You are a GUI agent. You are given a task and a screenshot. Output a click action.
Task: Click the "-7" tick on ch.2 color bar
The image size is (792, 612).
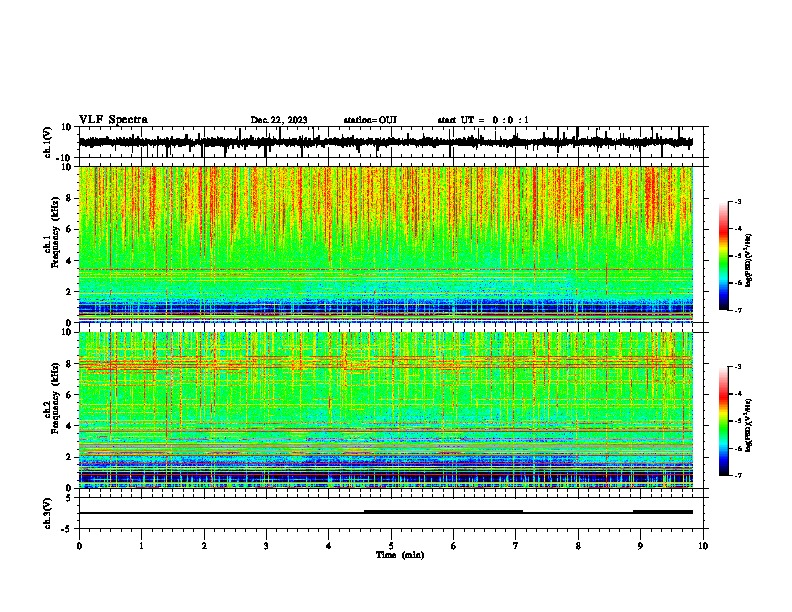click(x=738, y=475)
